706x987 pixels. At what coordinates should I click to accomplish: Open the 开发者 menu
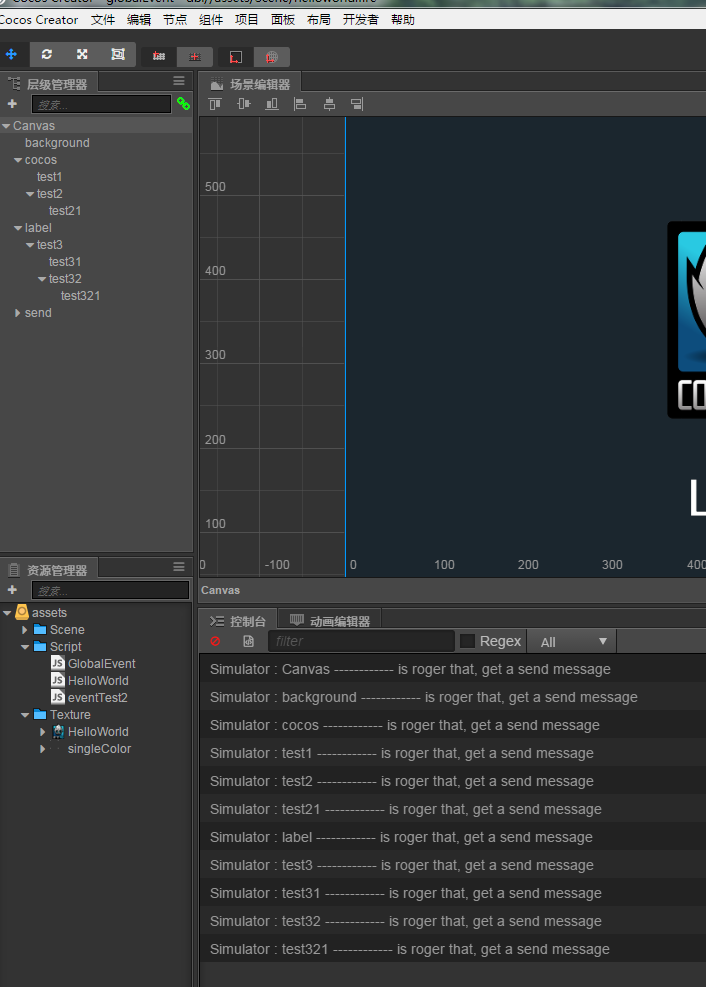[x=361, y=20]
